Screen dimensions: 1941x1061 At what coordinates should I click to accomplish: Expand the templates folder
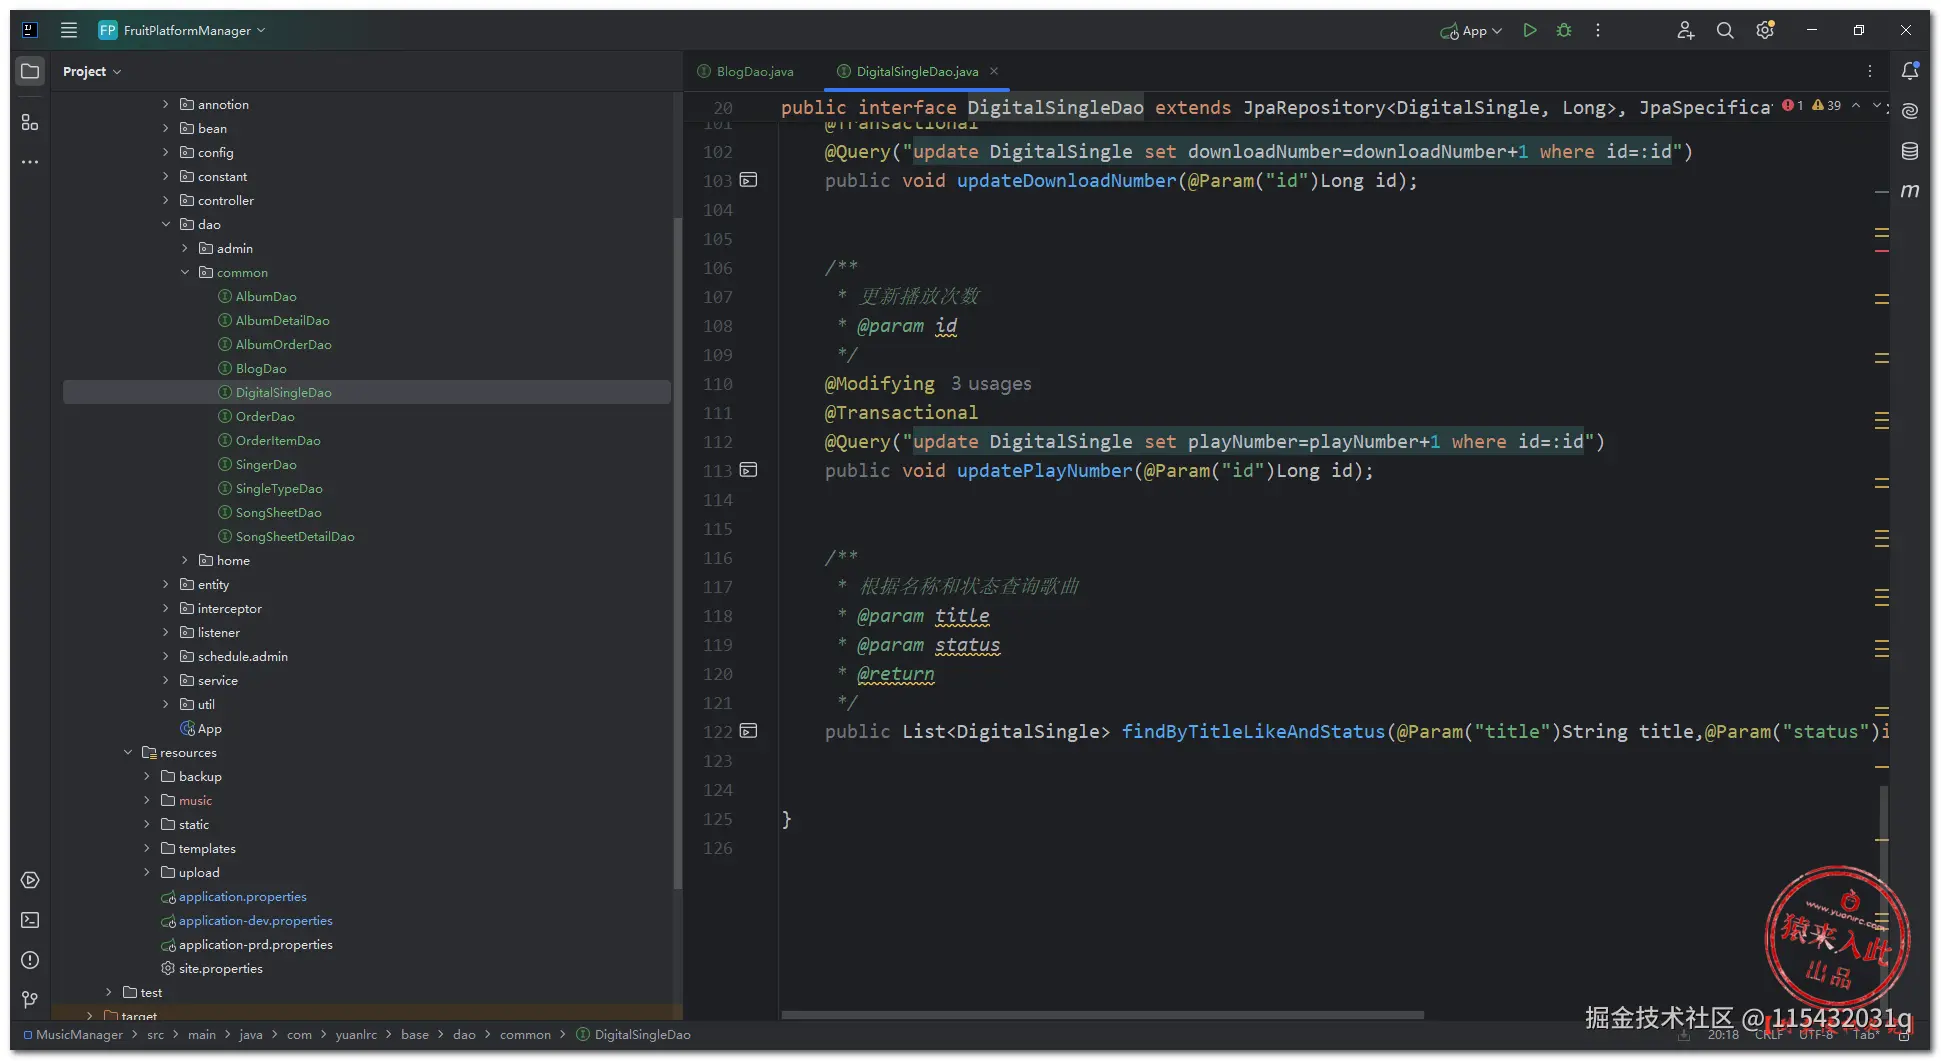[147, 848]
